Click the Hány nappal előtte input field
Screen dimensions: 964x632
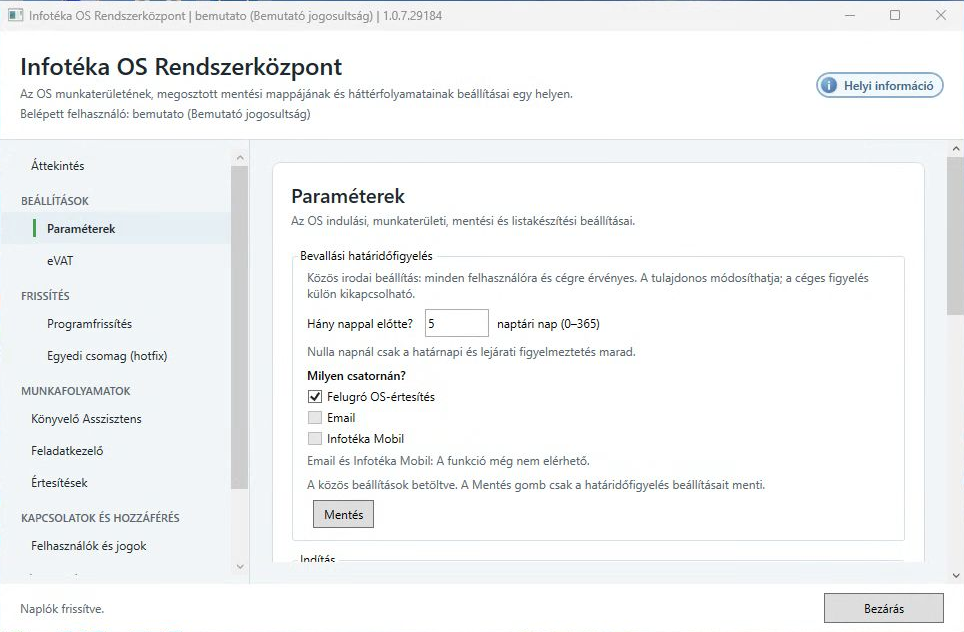tap(457, 323)
